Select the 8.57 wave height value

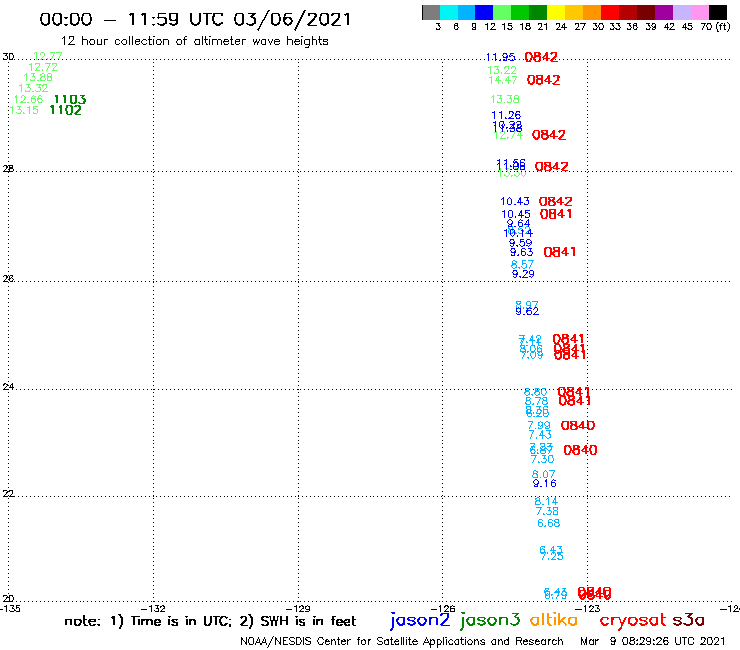[x=522, y=264]
